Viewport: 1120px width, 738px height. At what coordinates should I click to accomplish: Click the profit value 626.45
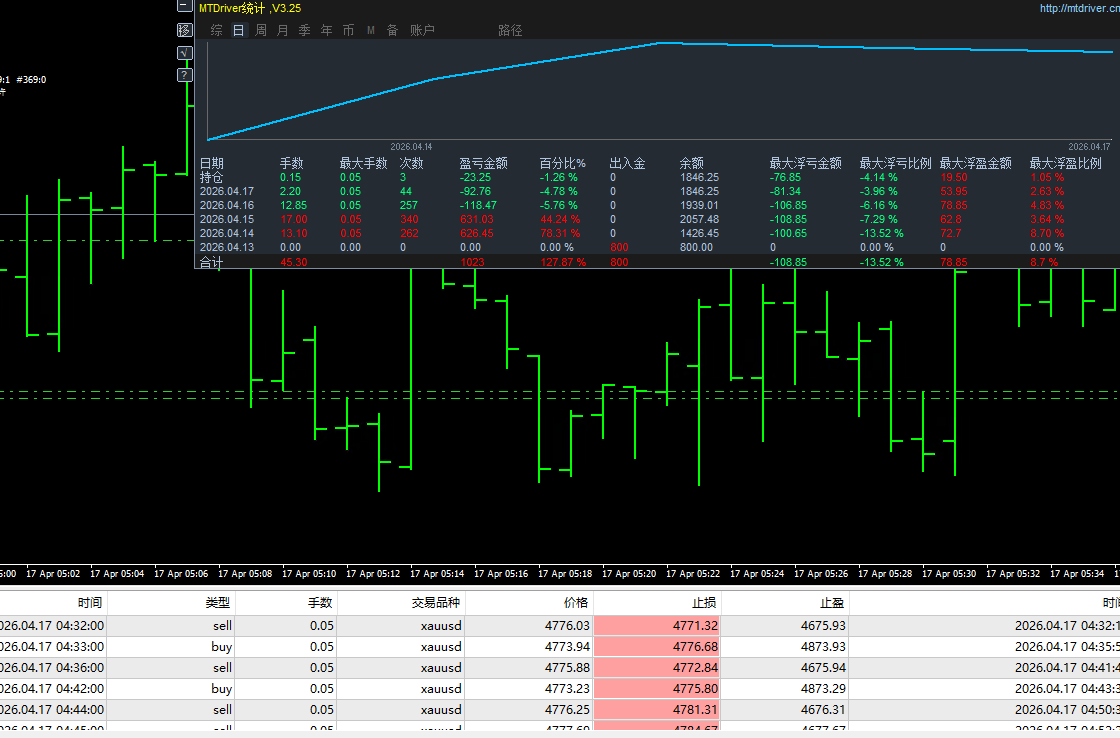click(x=476, y=233)
